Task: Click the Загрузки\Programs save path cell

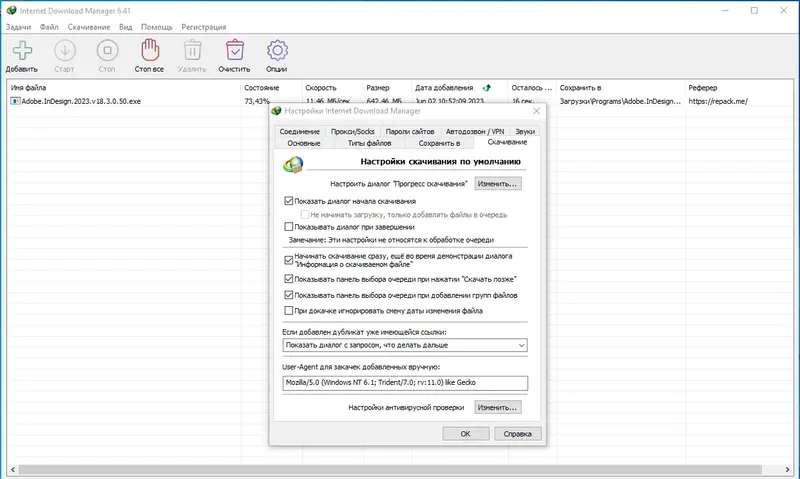Action: (620, 101)
